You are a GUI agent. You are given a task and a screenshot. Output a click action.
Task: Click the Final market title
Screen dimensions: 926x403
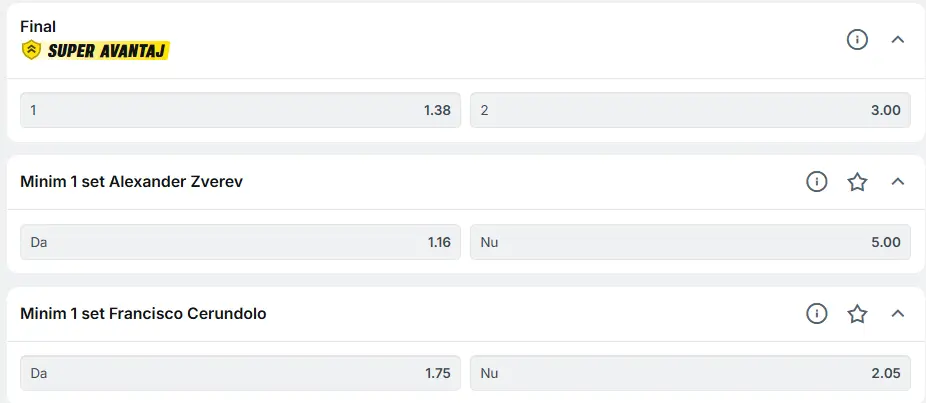click(x=38, y=27)
